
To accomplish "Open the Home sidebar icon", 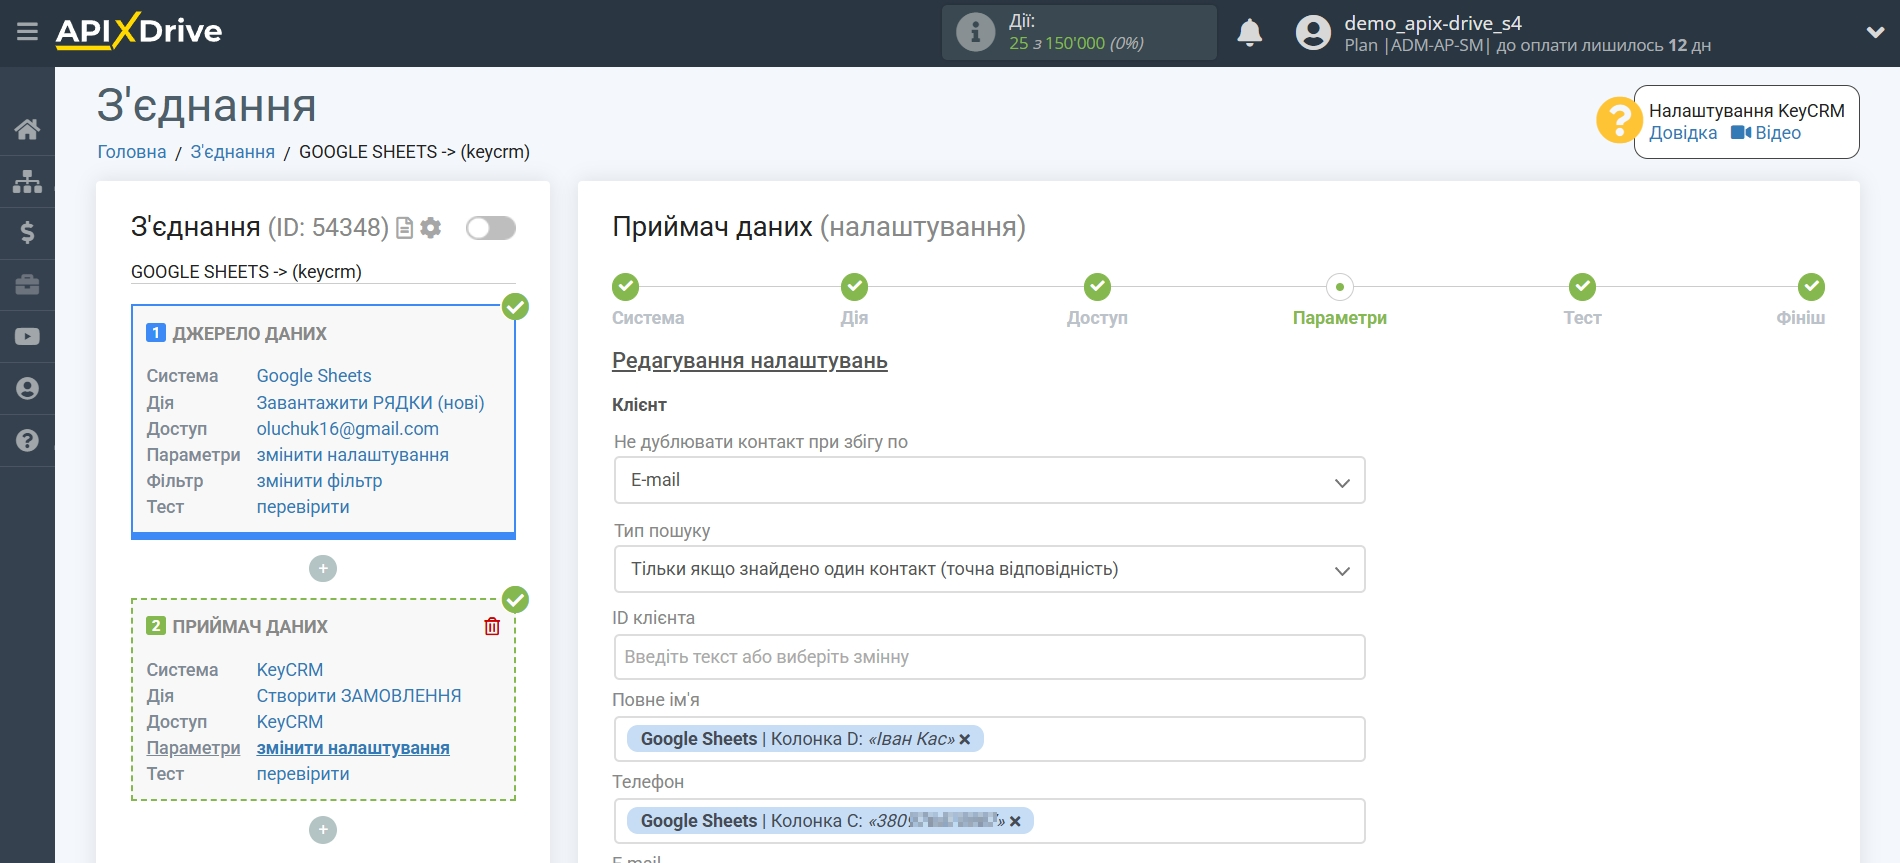I will click(x=27, y=129).
